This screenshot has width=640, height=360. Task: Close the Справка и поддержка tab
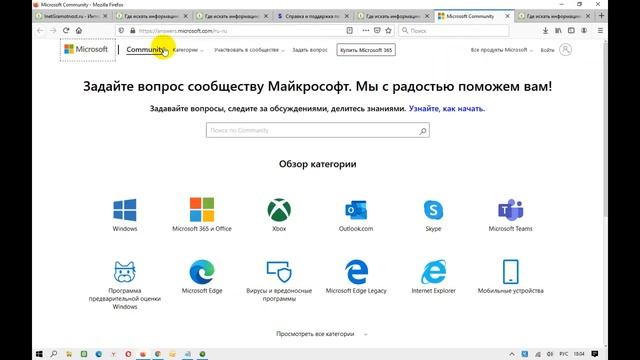[347, 16]
